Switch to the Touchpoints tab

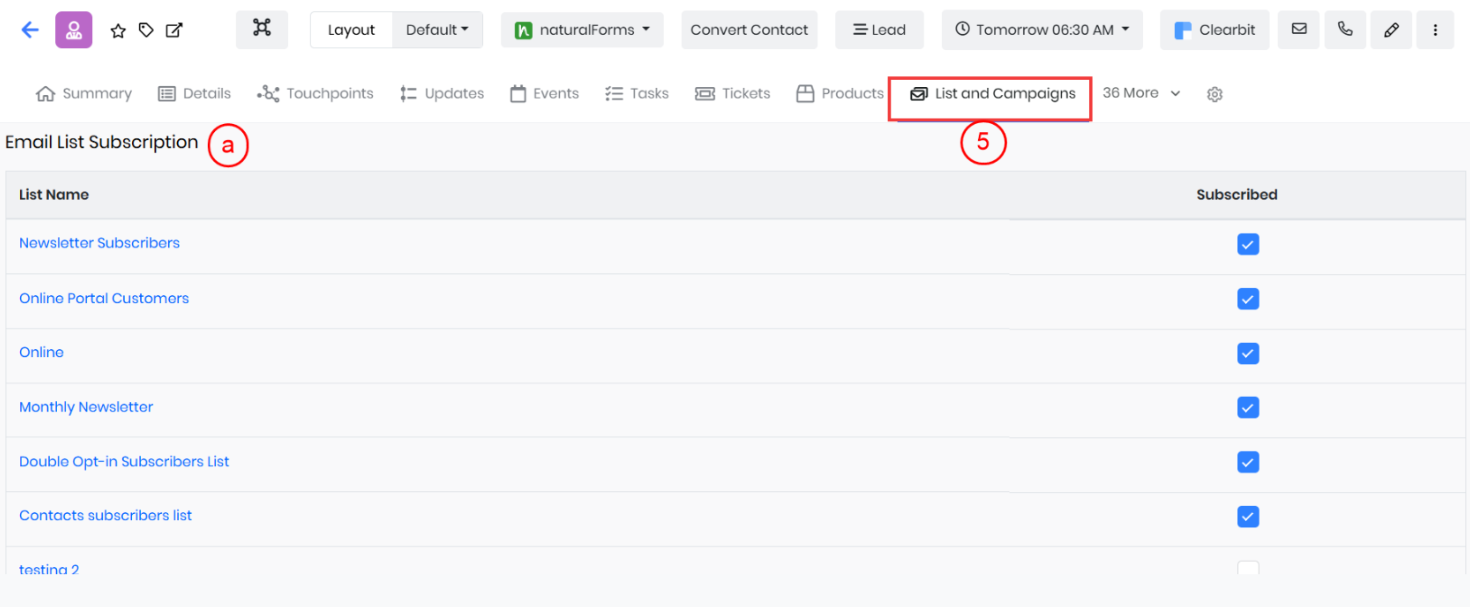click(316, 94)
